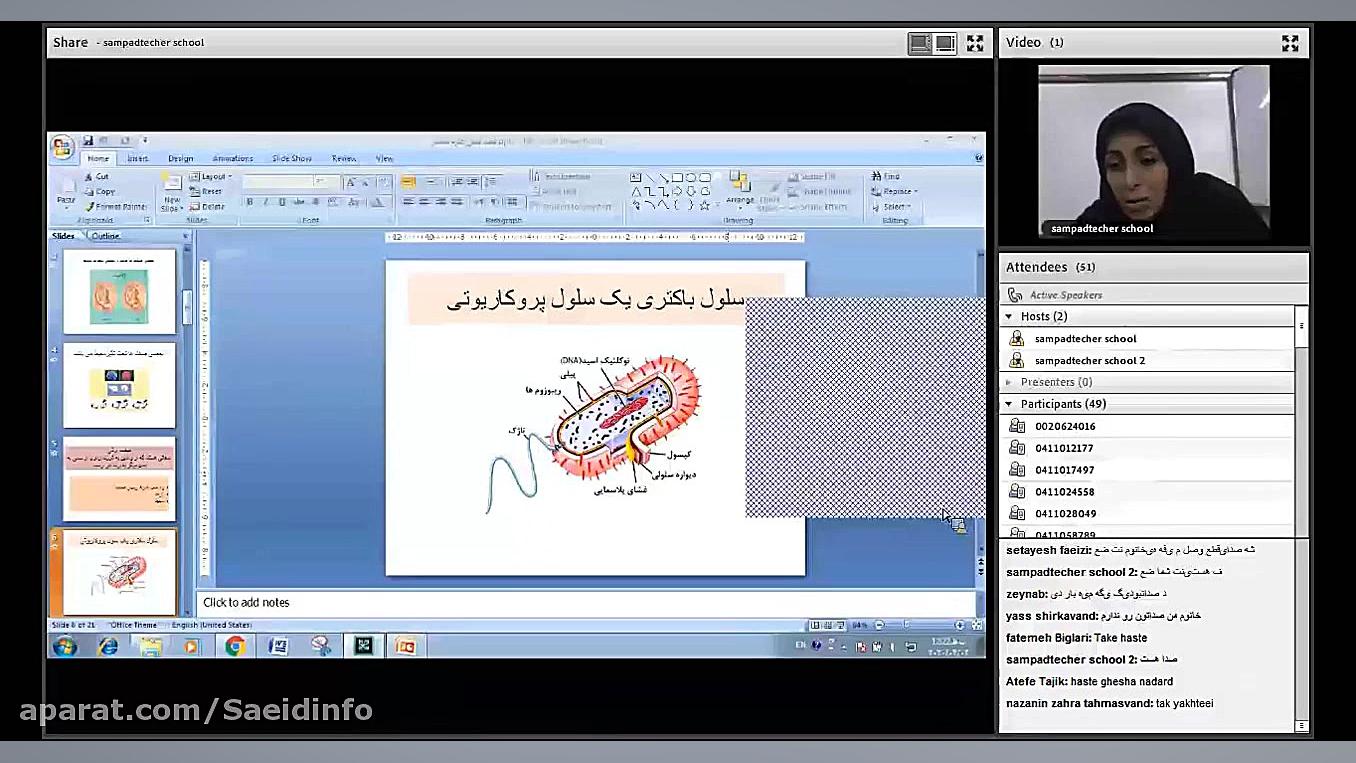Select the Slides pane tab
Viewport: 1356px width, 763px height.
click(x=64, y=236)
